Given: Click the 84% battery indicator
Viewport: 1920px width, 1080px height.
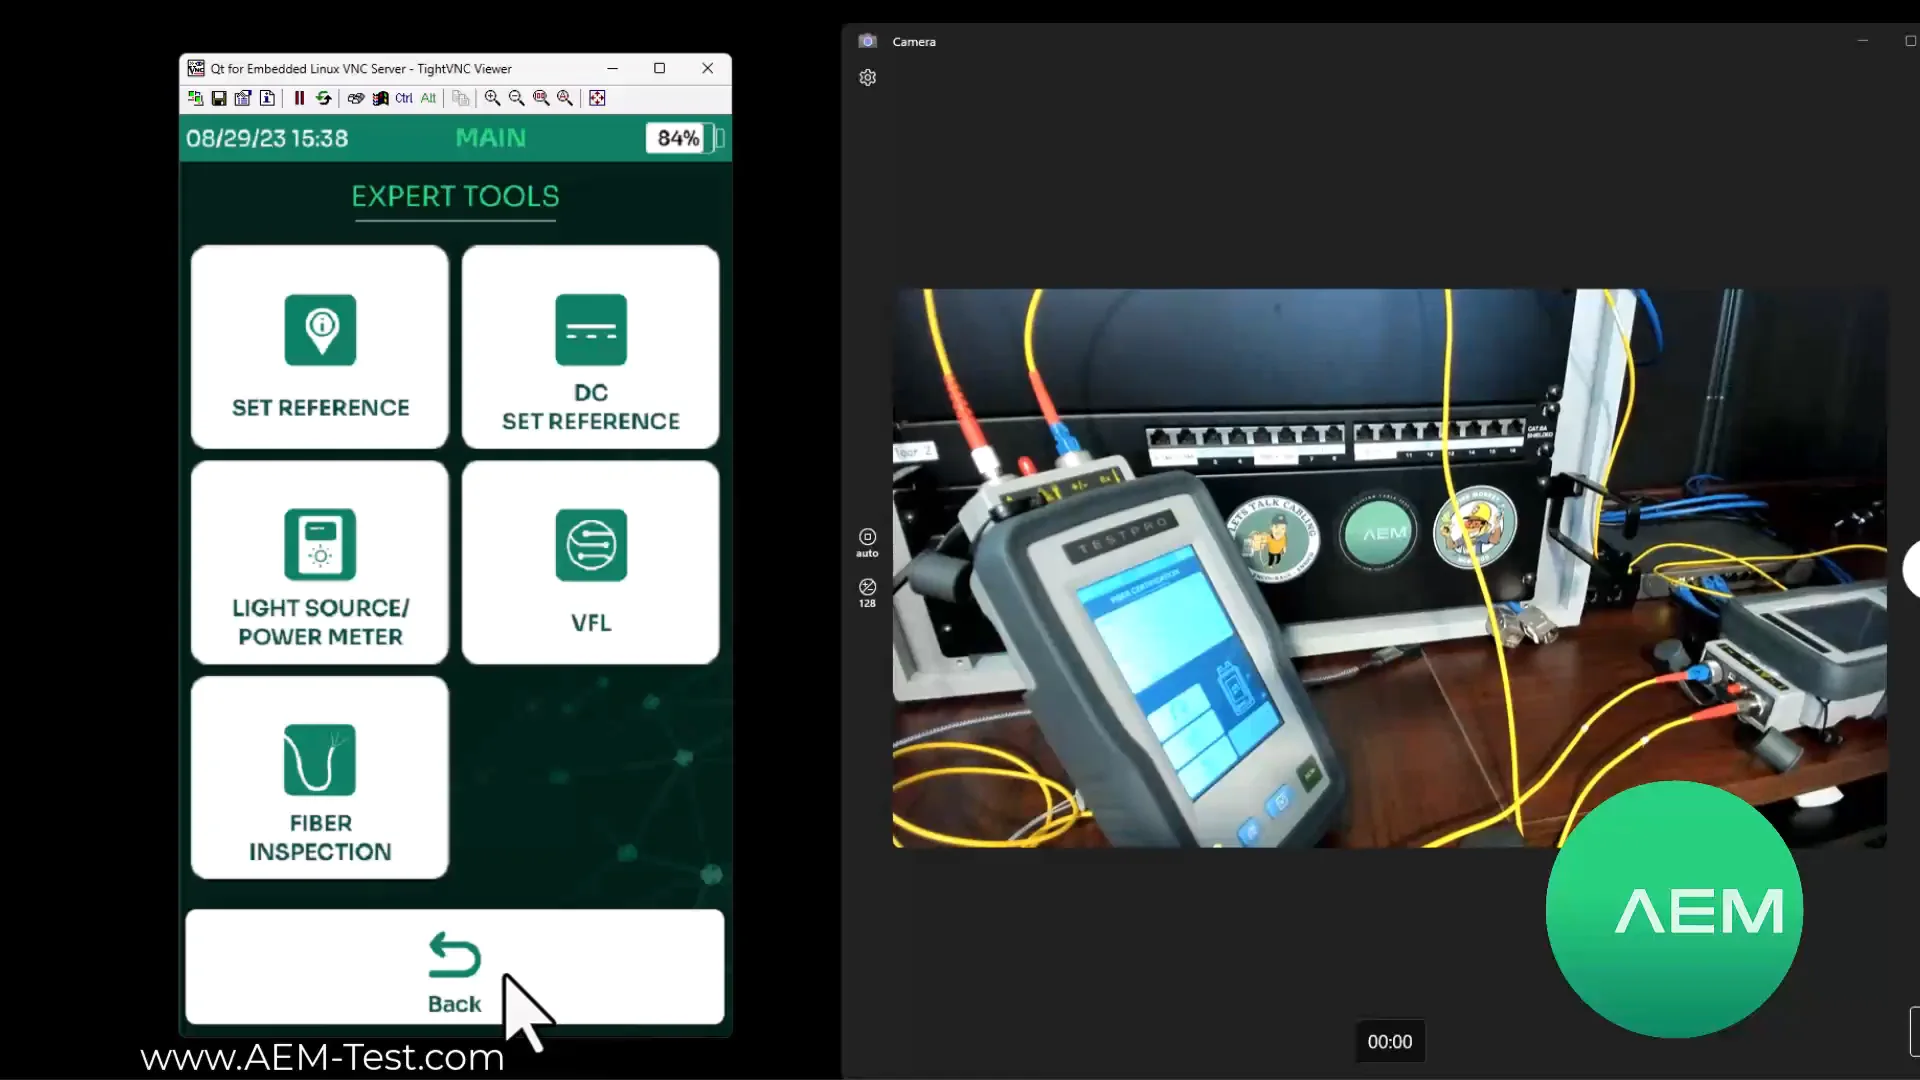Looking at the screenshot, I should tap(685, 138).
